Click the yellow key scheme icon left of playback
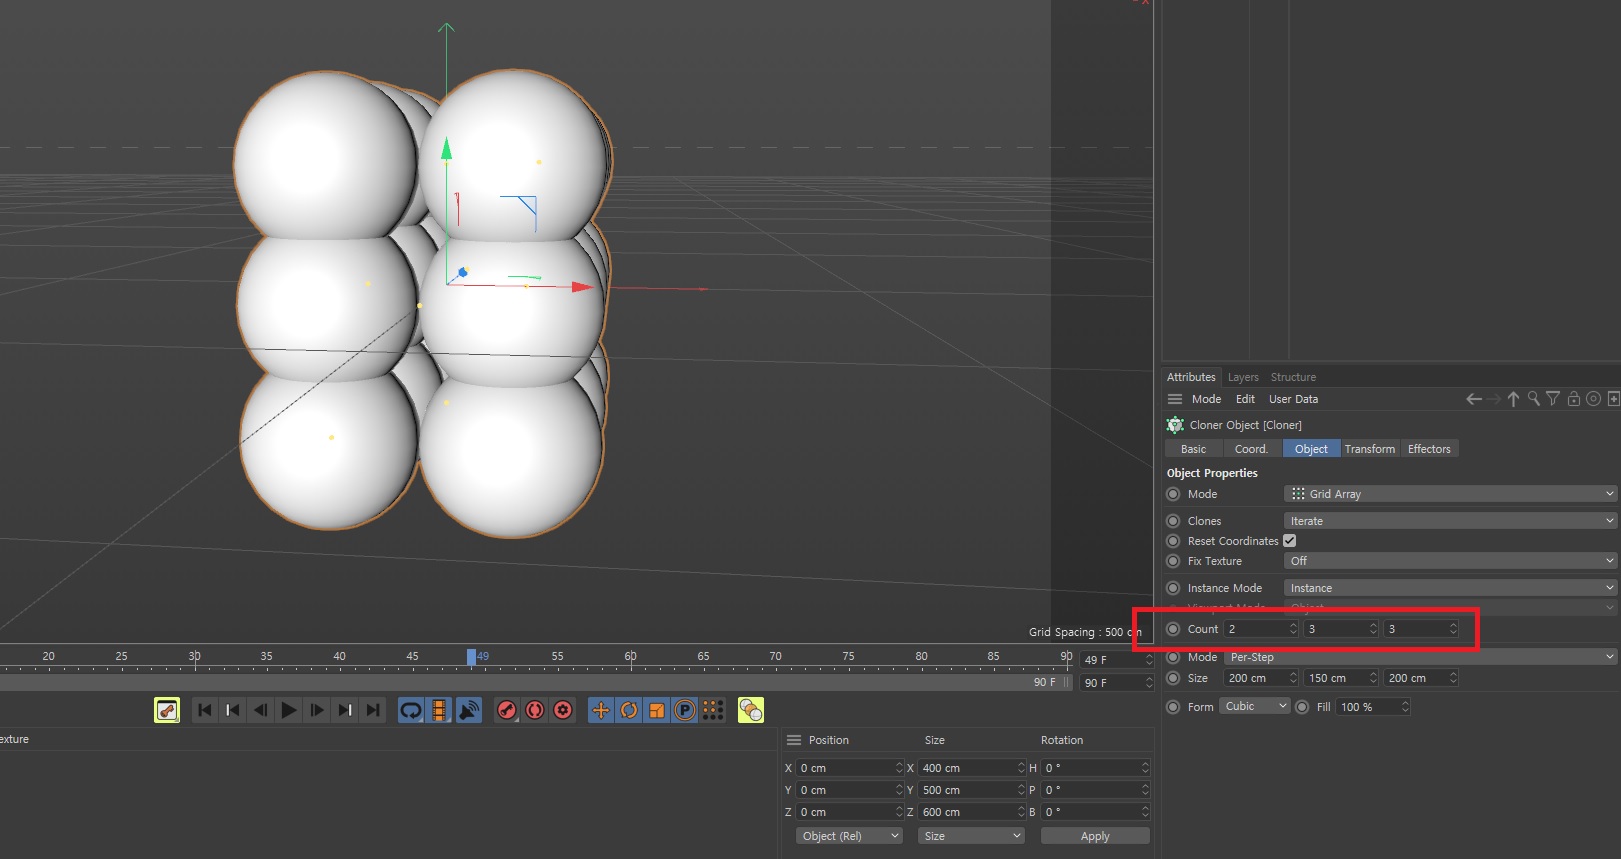 click(167, 710)
